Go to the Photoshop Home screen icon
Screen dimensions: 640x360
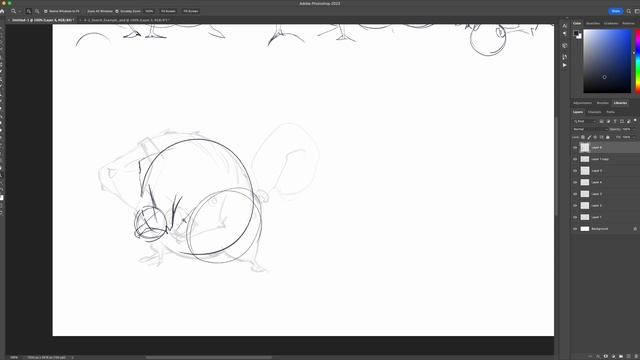[x=2, y=11]
